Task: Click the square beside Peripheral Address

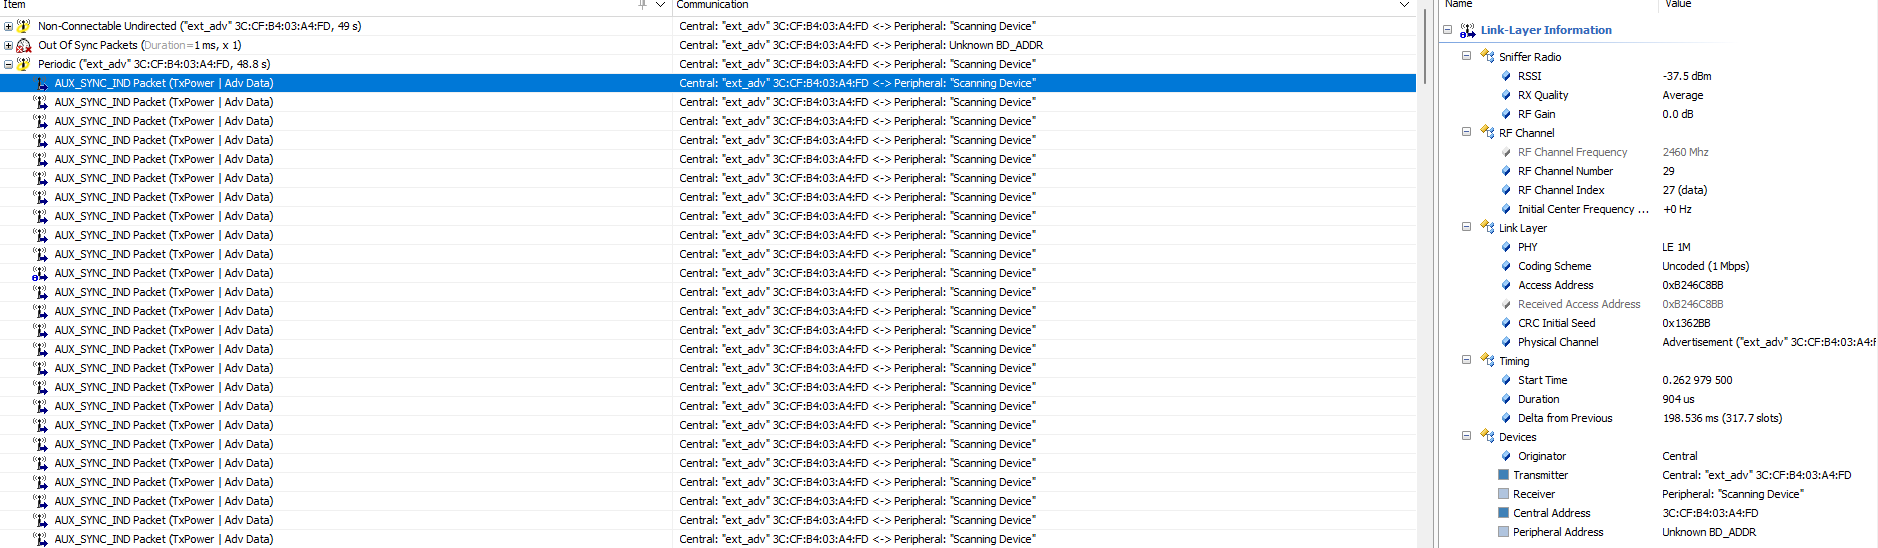Action: tap(1503, 532)
